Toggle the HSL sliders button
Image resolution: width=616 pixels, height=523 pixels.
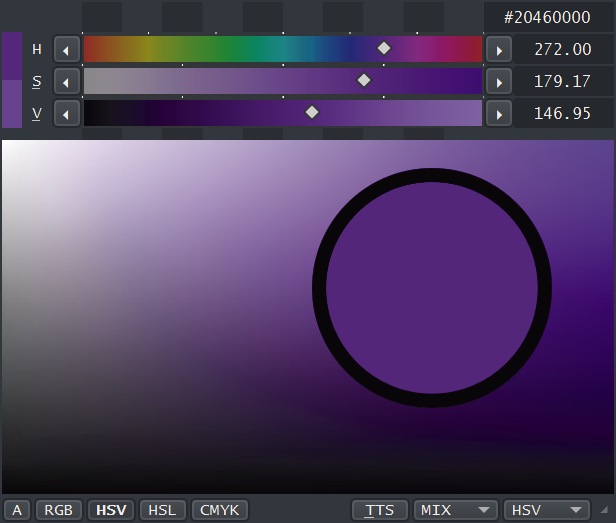point(162,510)
